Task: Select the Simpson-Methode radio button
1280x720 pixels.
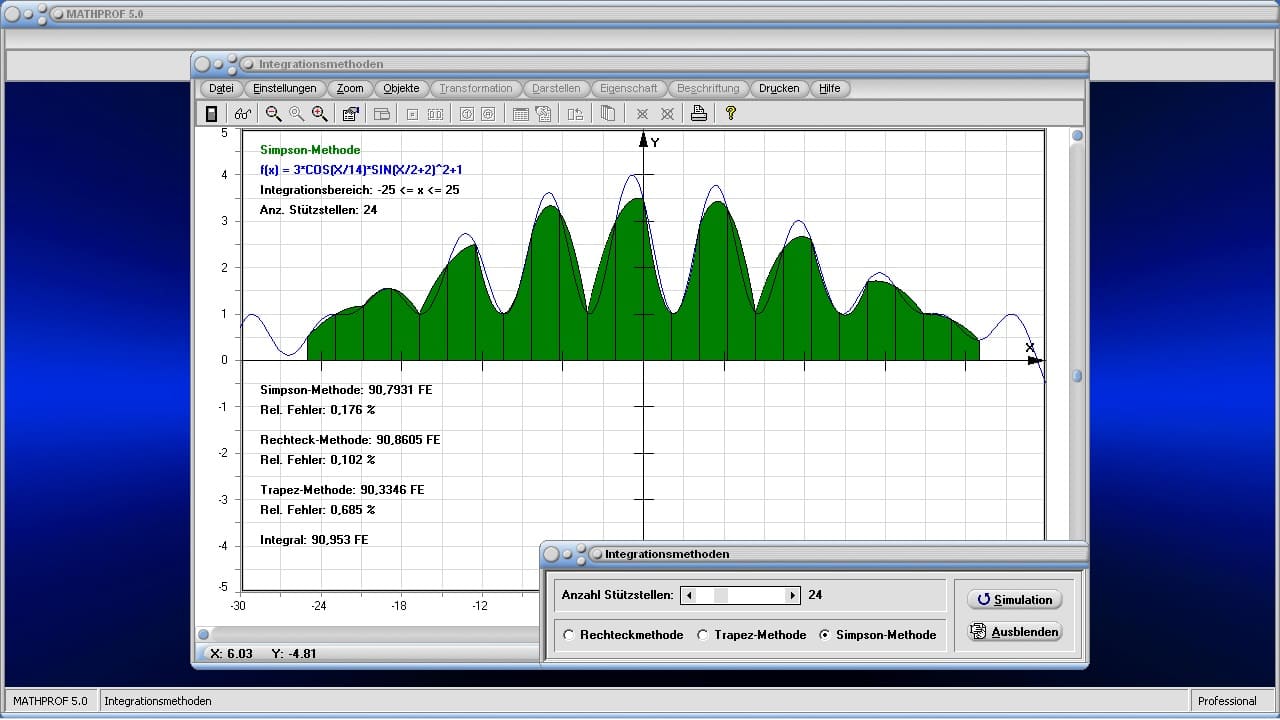Action: click(825, 635)
